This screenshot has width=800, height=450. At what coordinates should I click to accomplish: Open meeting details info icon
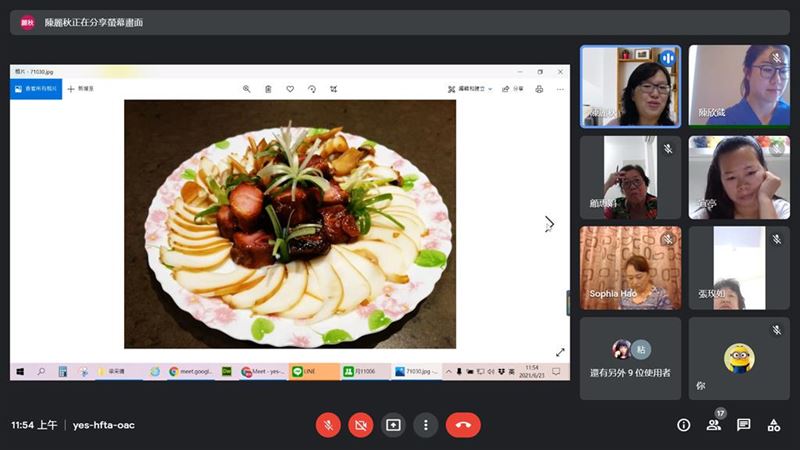pyautogui.click(x=684, y=425)
